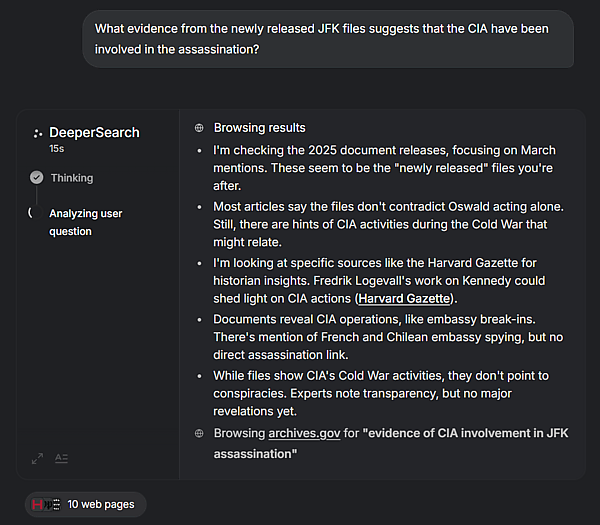Click the 15s elapsed time label
Image resolution: width=600 pixels, height=525 pixels.
tap(57, 148)
